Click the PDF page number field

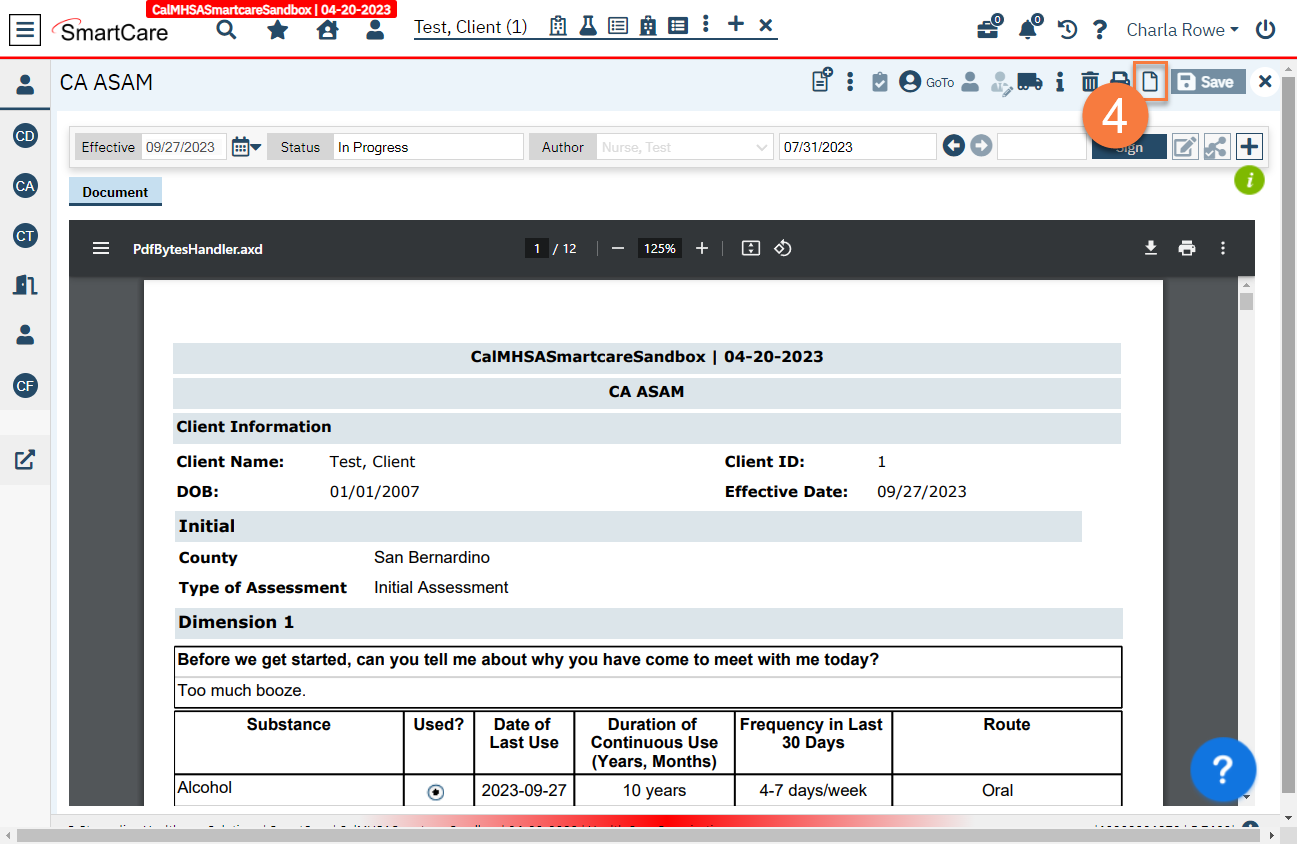pos(537,248)
